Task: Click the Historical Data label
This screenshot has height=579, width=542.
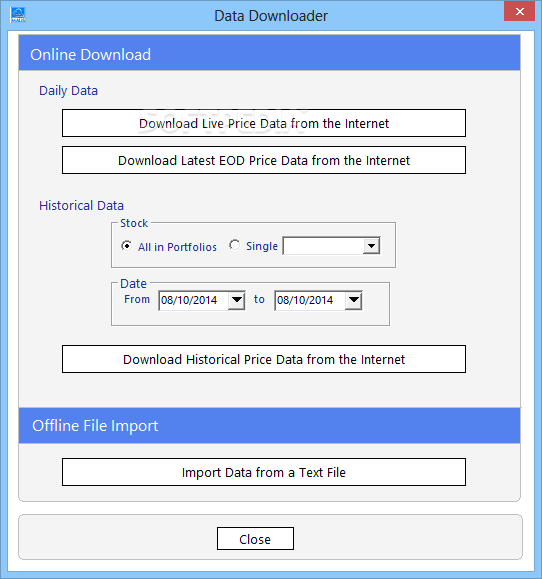Action: point(81,206)
